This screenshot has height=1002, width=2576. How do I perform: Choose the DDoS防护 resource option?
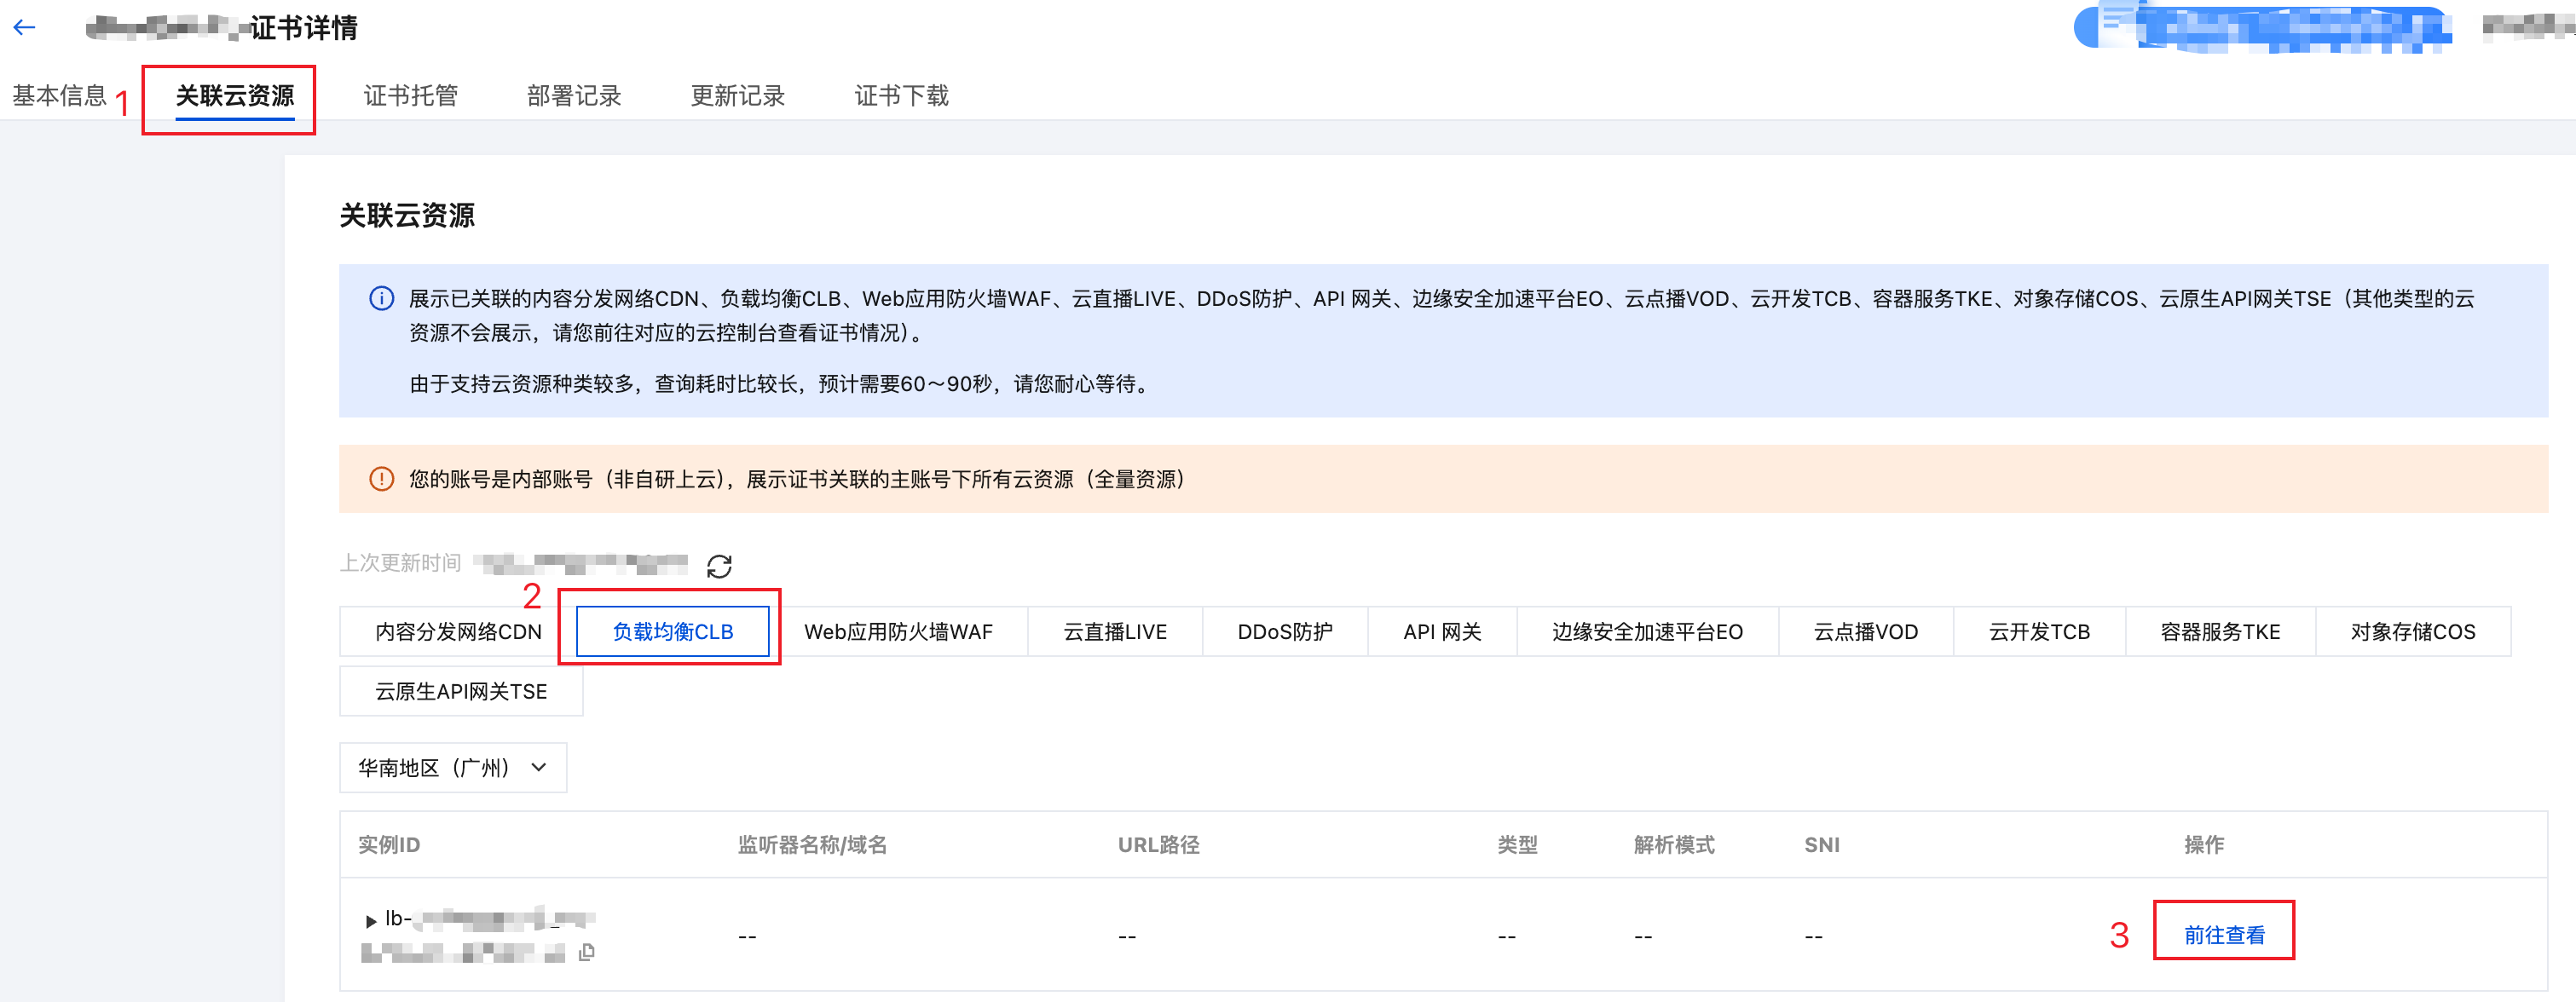pyautogui.click(x=1284, y=632)
